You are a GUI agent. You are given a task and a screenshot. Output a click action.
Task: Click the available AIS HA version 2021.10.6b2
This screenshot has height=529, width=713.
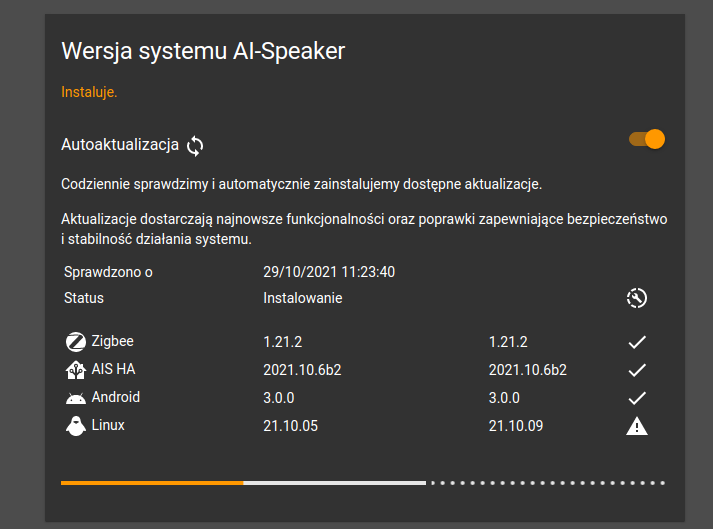(527, 370)
